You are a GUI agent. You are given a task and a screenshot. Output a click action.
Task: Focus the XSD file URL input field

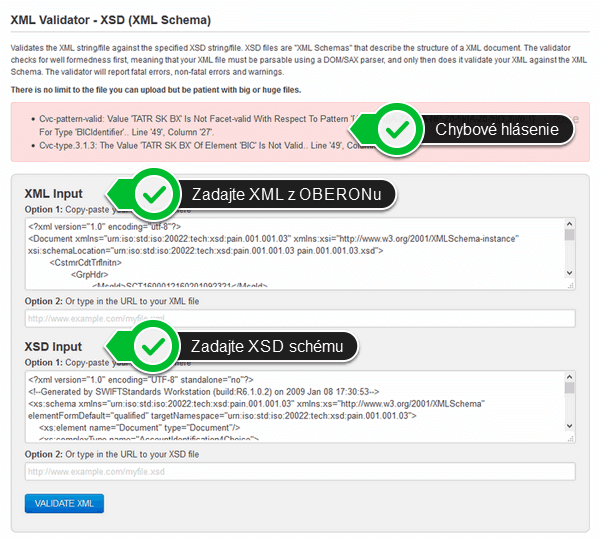click(x=300, y=471)
